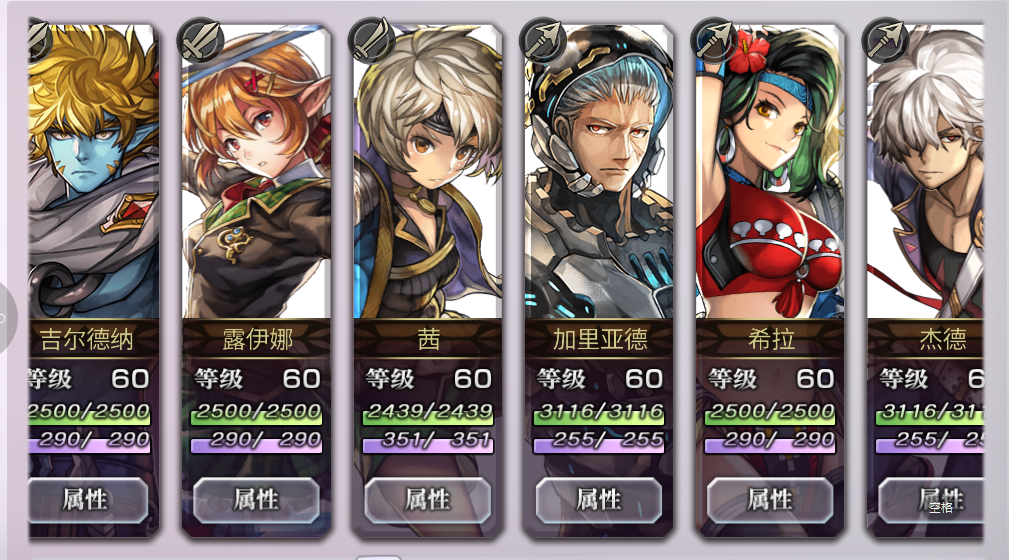
Task: Click the 希拉 name banner
Action: tap(770, 339)
